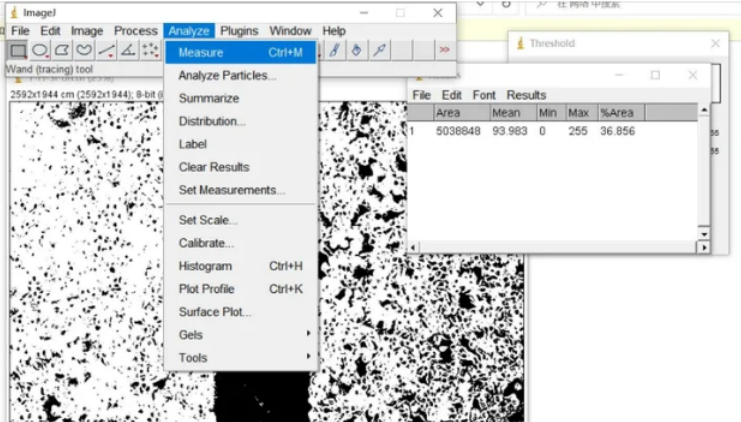The image size is (741, 422).
Task: Click the Results table scroll-down arrow
Action: click(x=703, y=232)
